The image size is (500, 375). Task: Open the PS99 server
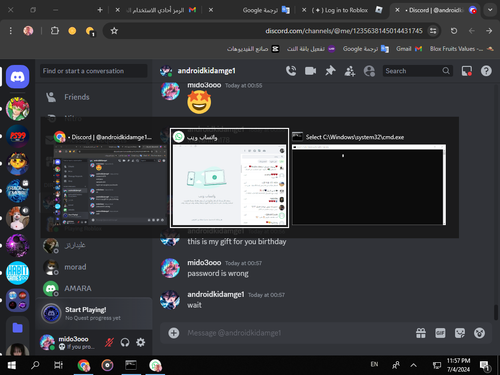point(18,136)
